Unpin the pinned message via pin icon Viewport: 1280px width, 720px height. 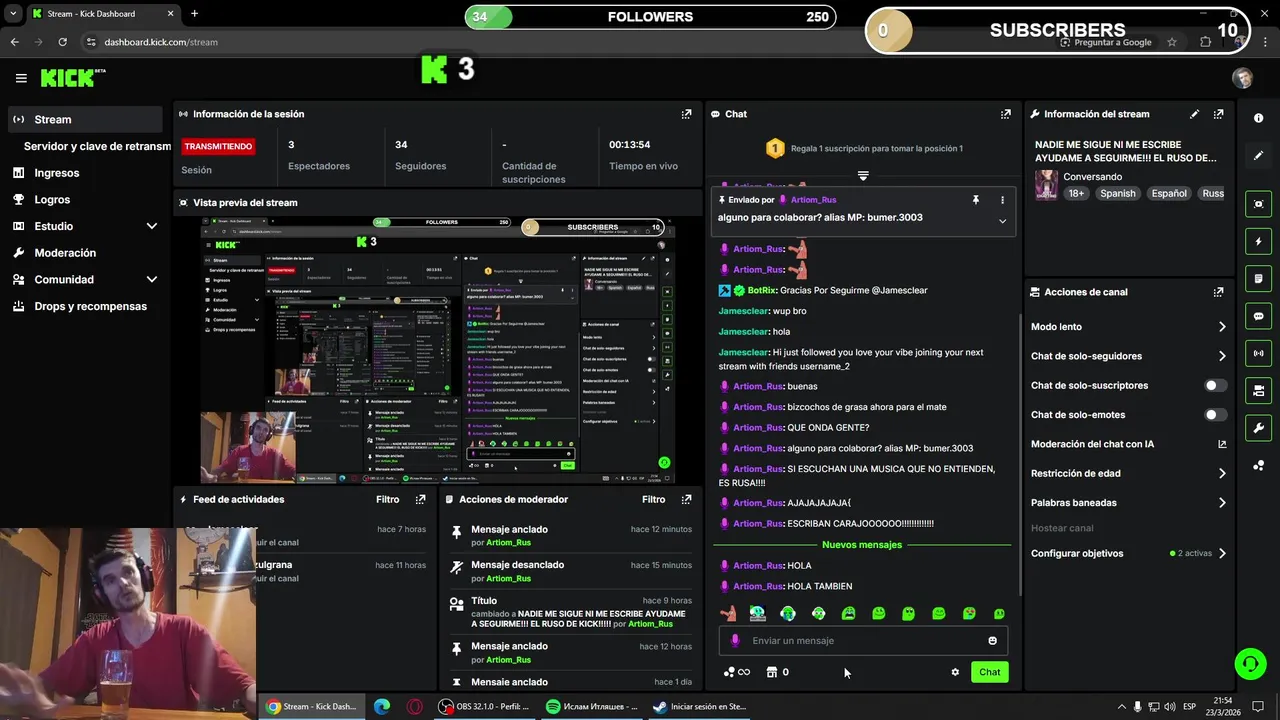point(976,200)
